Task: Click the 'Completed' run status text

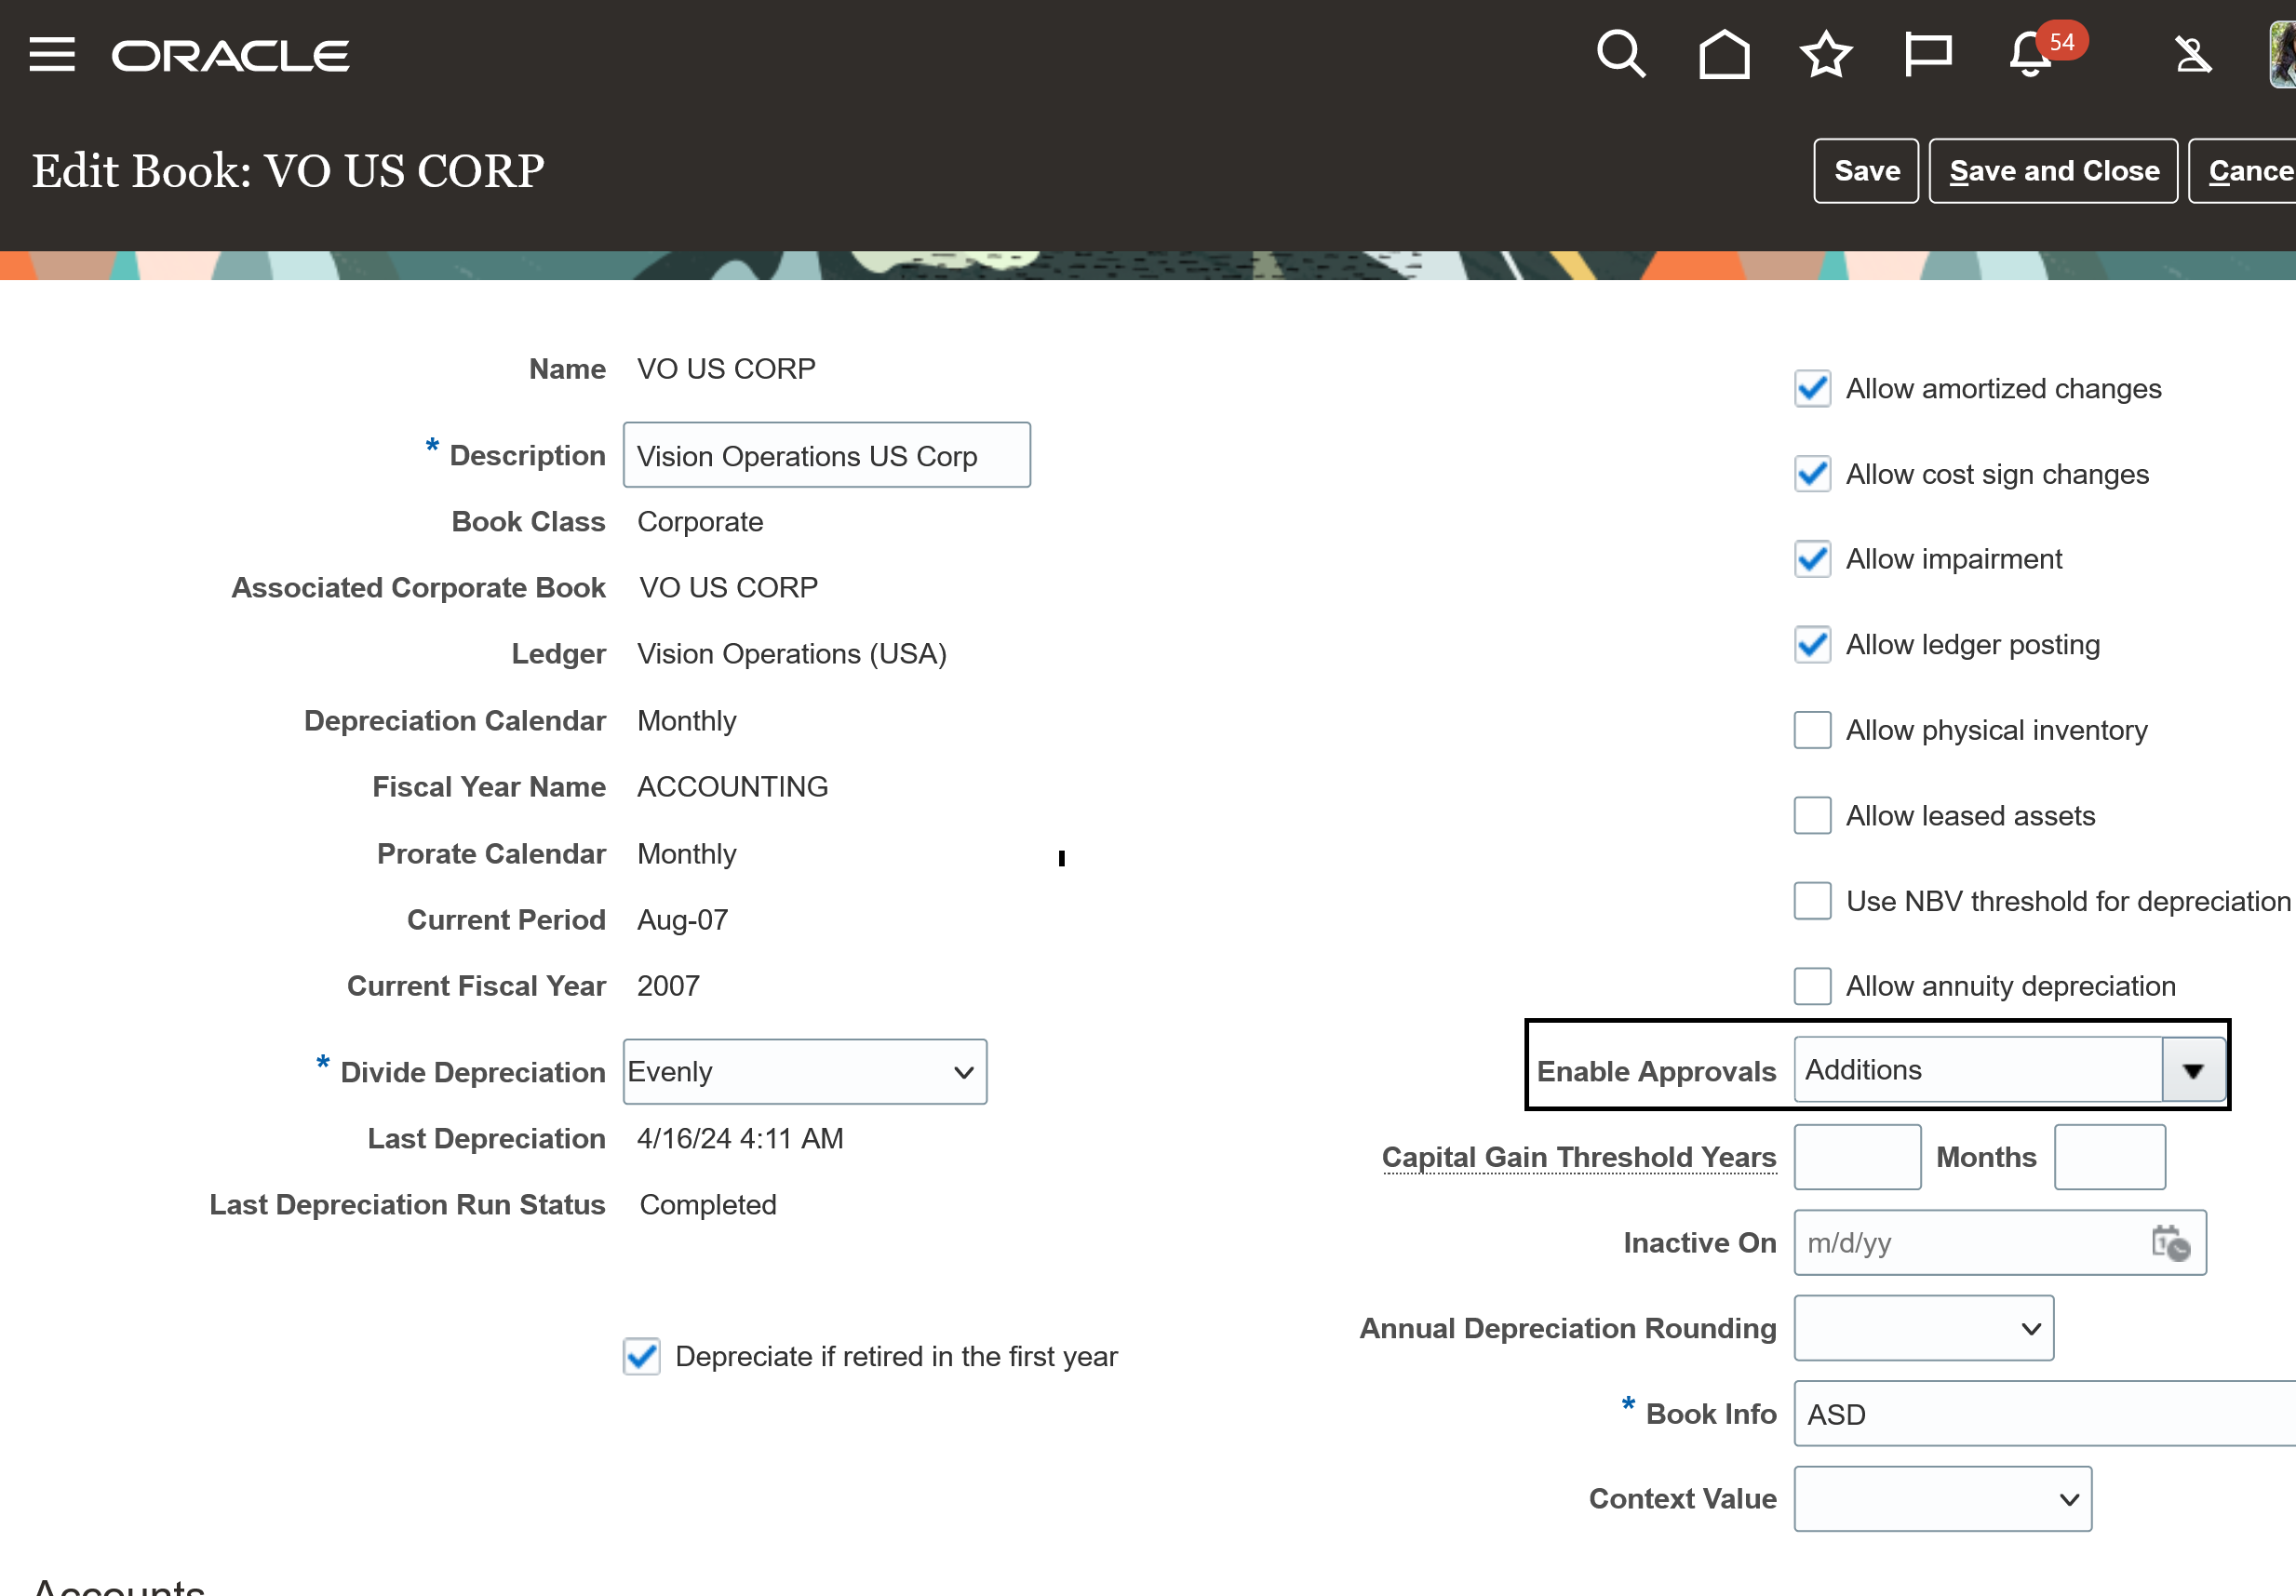Action: pyautogui.click(x=708, y=1205)
